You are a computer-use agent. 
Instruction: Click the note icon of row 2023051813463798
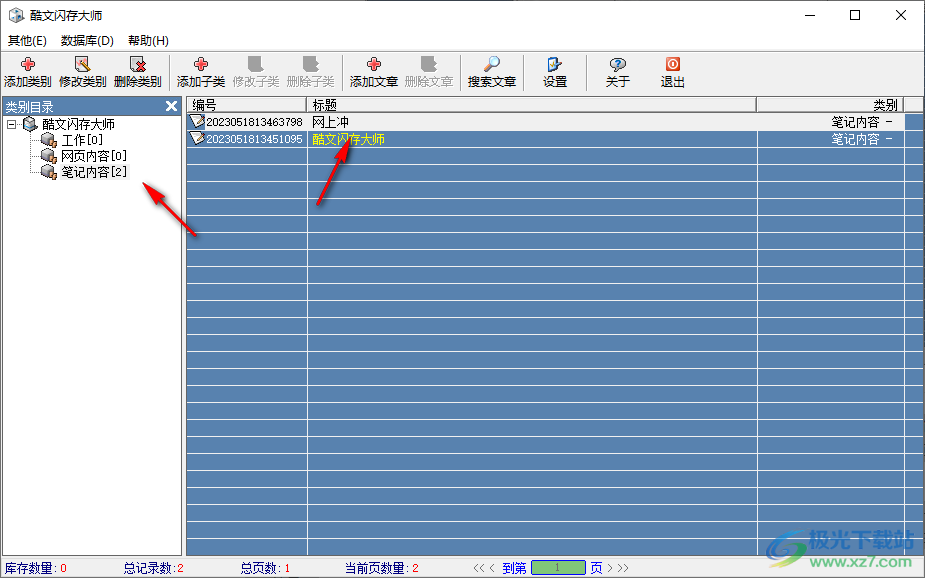coord(196,121)
